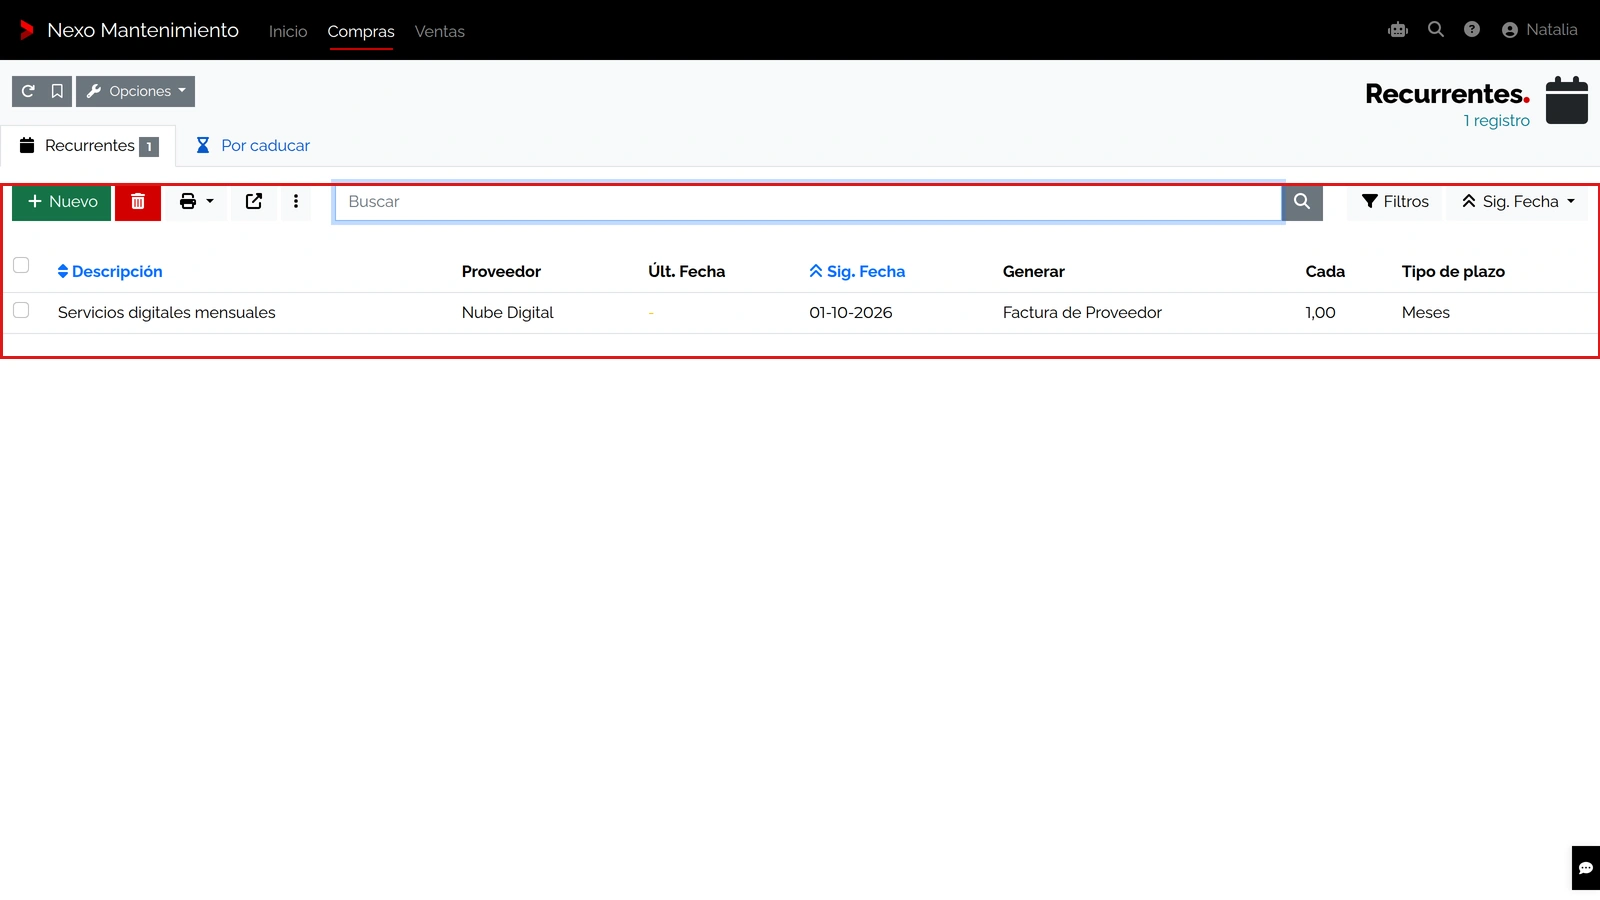The width and height of the screenshot is (1600, 900).
Task: Click the Nuevo button
Action: (x=62, y=202)
